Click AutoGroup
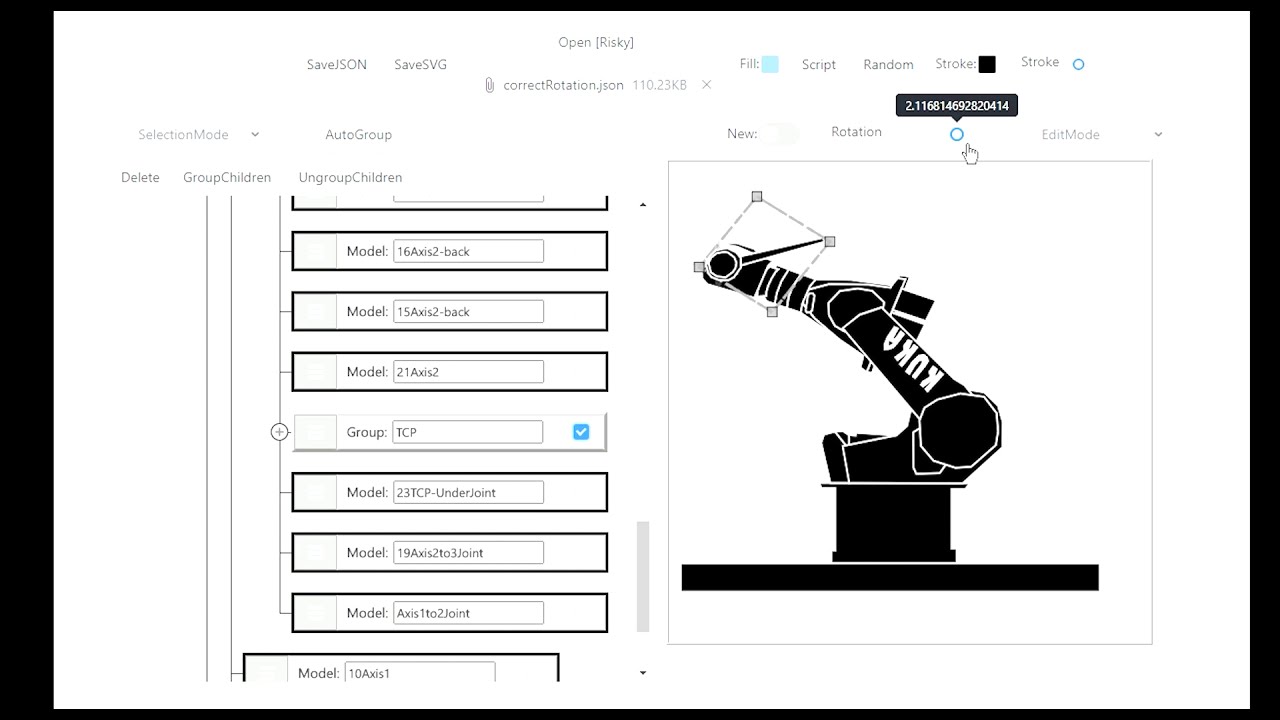The image size is (1280, 720). click(x=358, y=134)
